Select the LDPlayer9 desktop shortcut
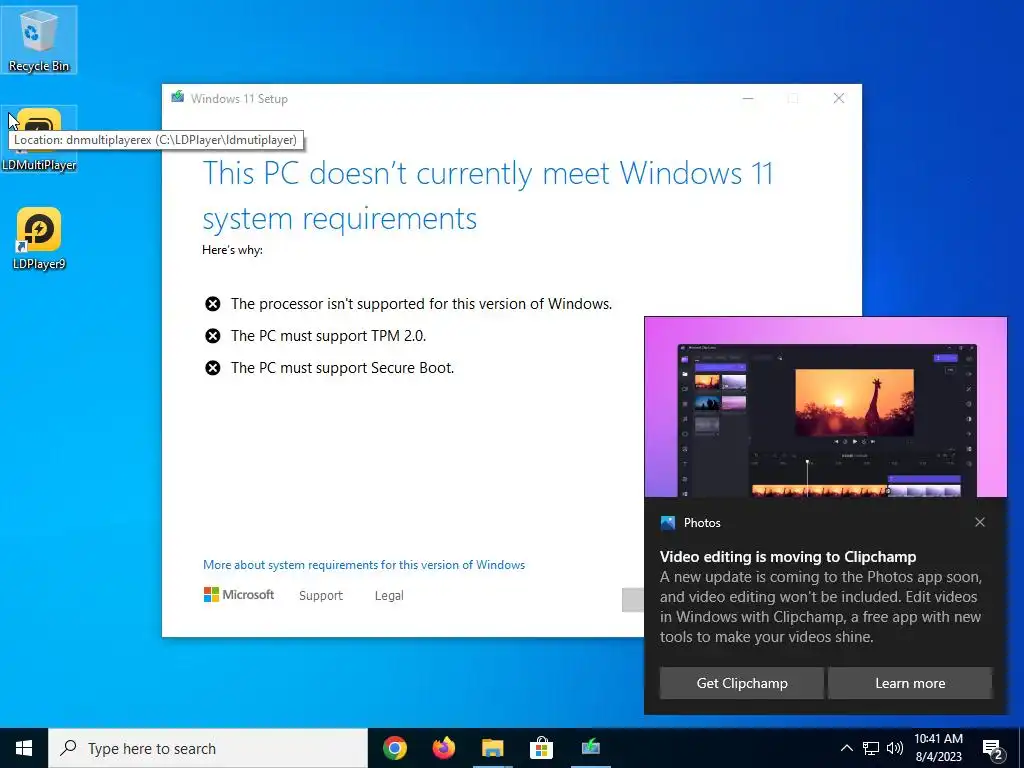Viewport: 1024px width, 768px height. (x=39, y=238)
